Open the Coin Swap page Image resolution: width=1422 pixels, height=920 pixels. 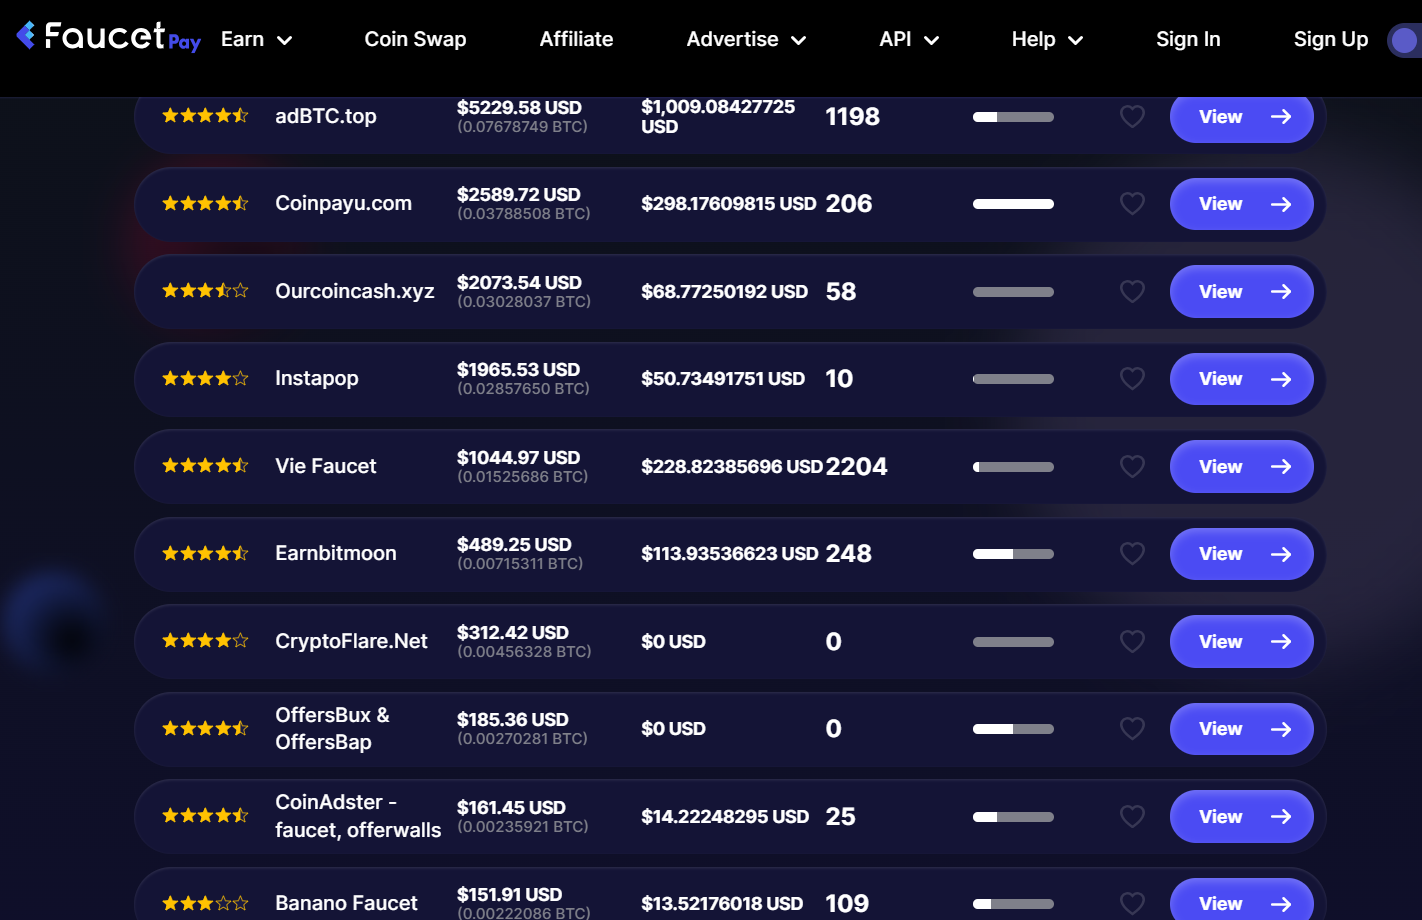pyautogui.click(x=415, y=39)
